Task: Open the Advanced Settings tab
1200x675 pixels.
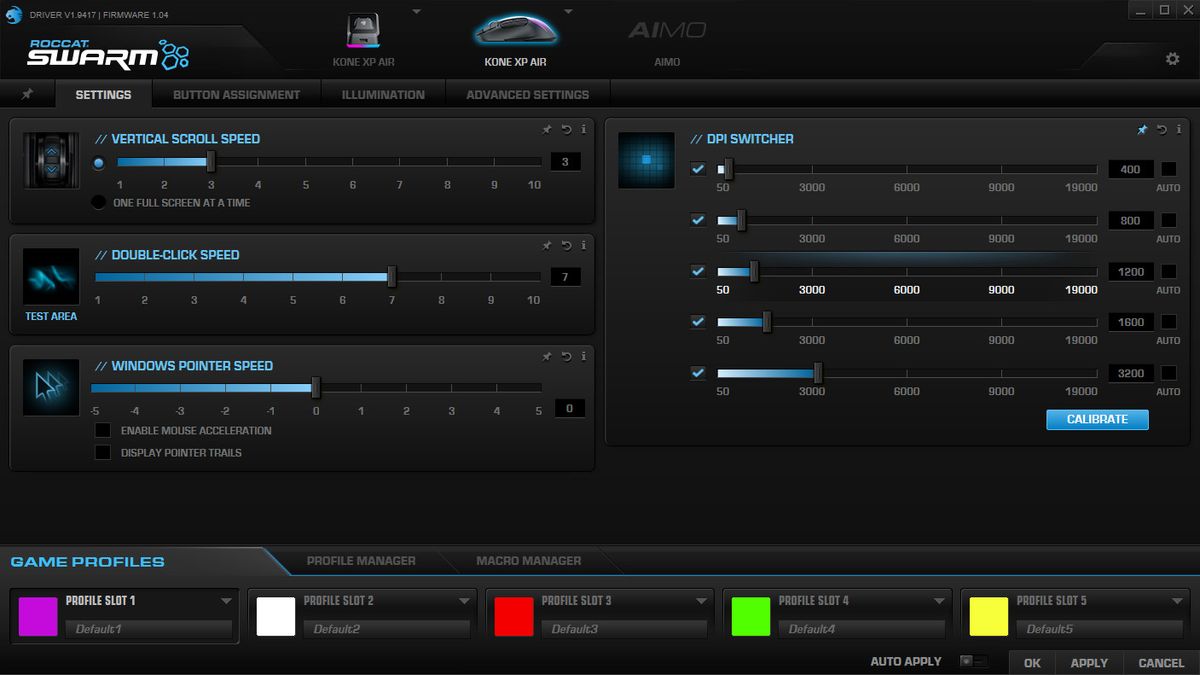Action: pos(527,94)
